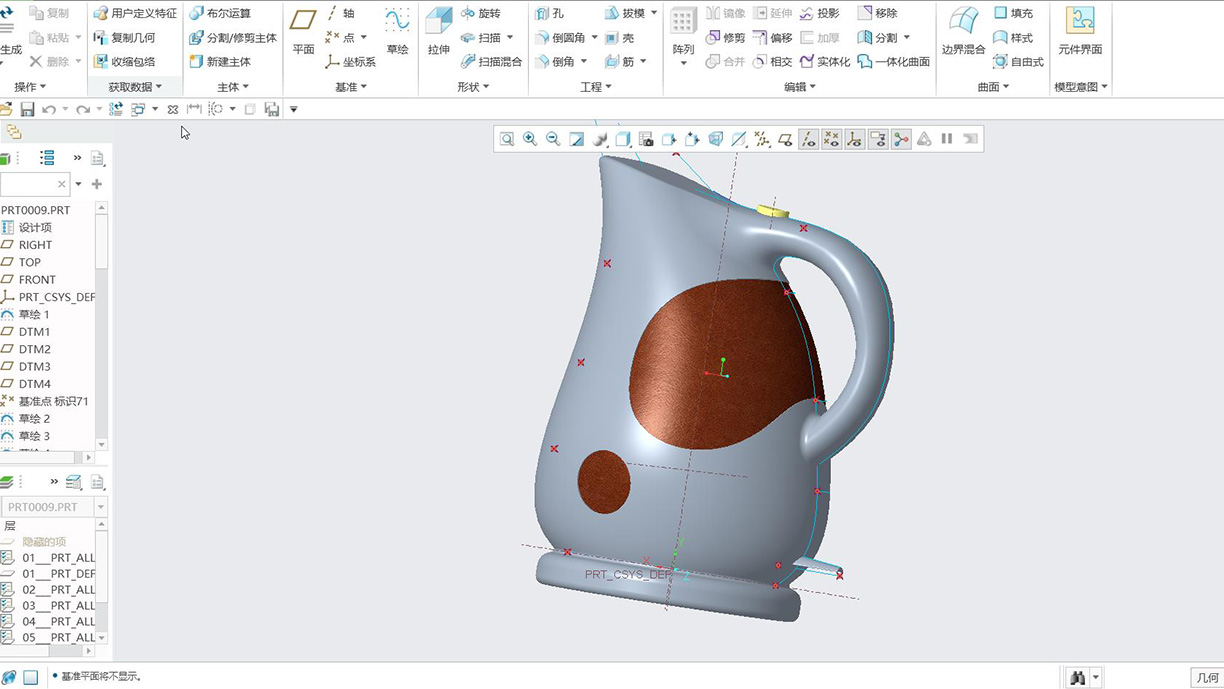Viewport: 1224px width, 689px height.
Task: Click the 一体化曲面 tool
Action: (x=893, y=62)
